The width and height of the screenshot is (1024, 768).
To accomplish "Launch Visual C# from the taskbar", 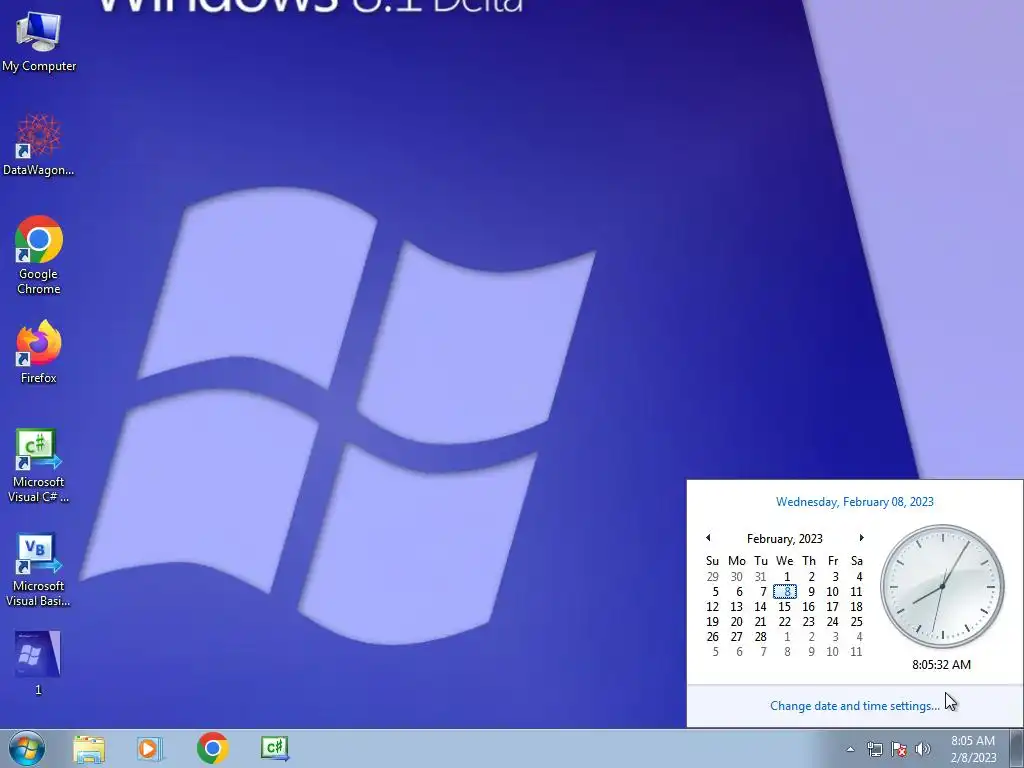I will tap(275, 748).
